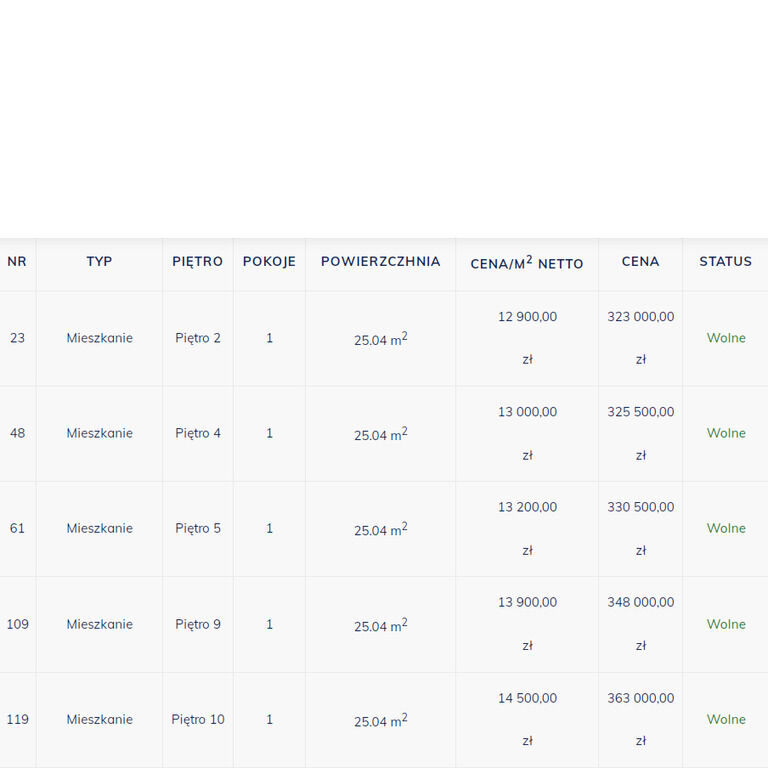This screenshot has width=768, height=768.
Task: Open apartment number 23 row
Action: click(384, 338)
